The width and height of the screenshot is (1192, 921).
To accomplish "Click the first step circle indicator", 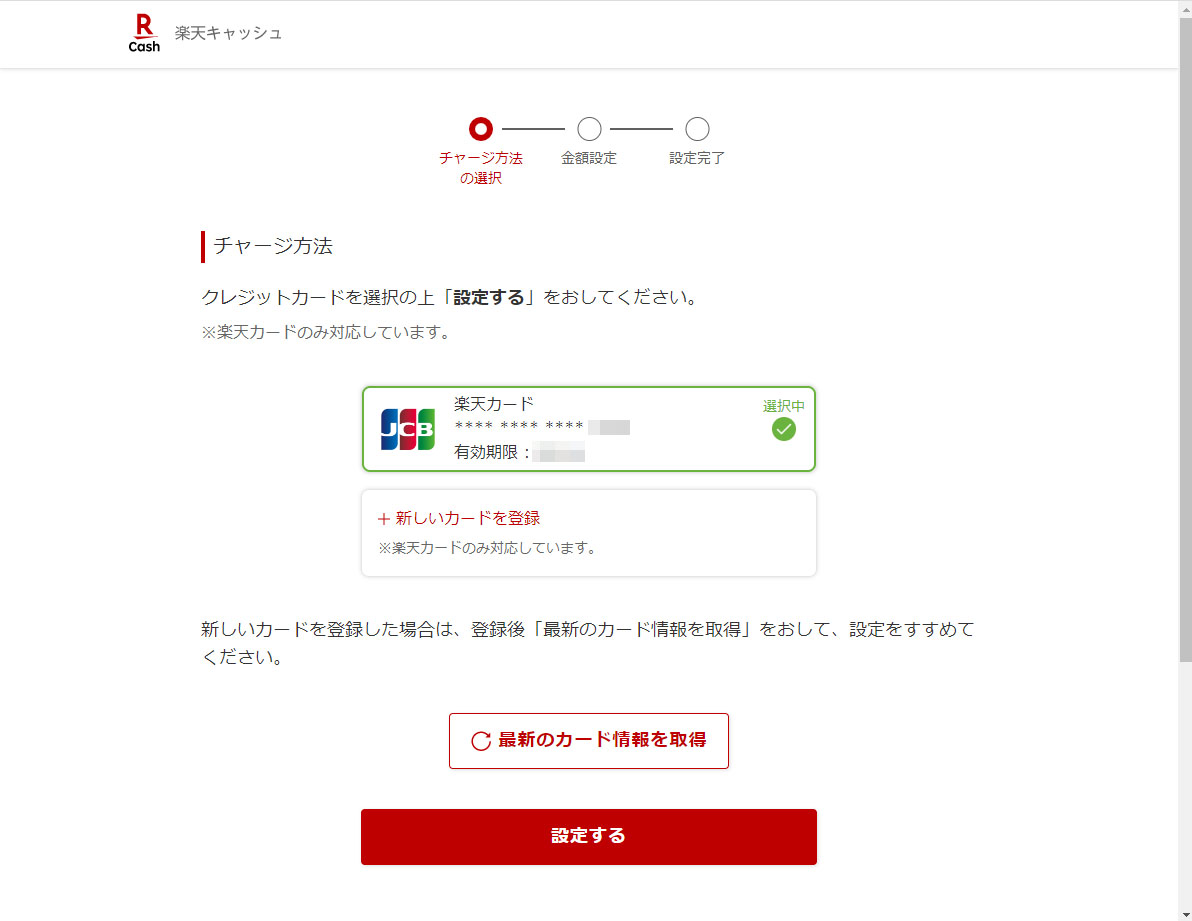I will [x=480, y=129].
